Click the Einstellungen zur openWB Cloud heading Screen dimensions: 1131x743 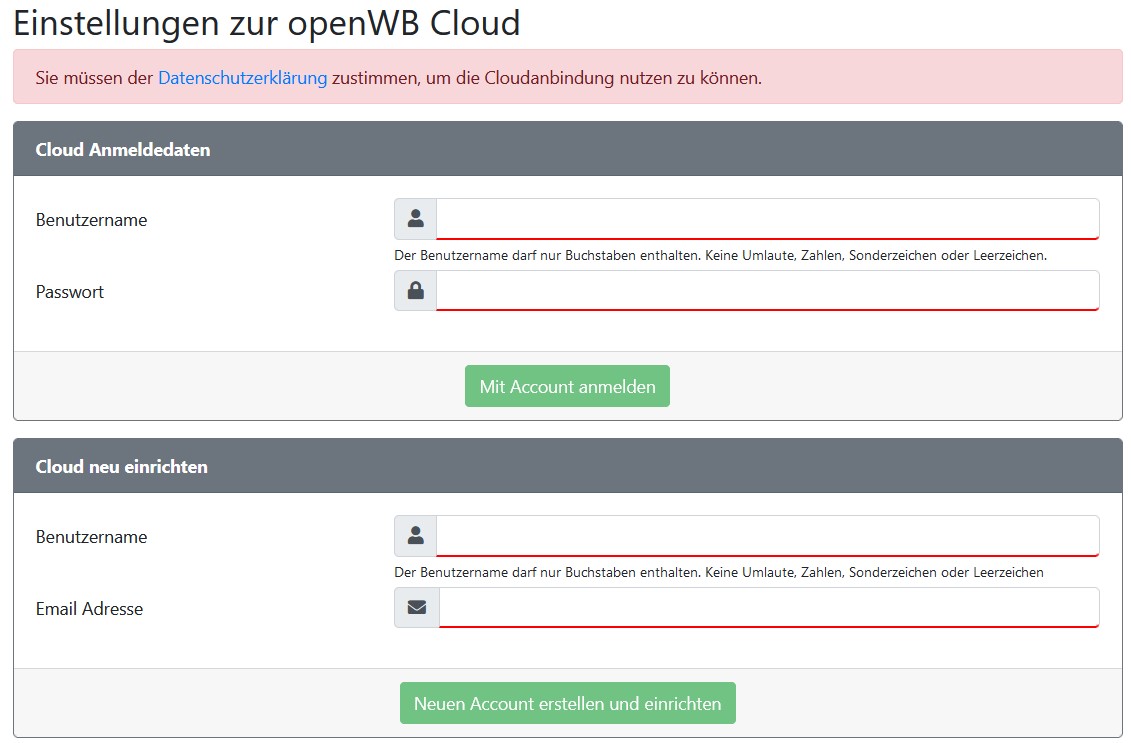pyautogui.click(x=267, y=23)
